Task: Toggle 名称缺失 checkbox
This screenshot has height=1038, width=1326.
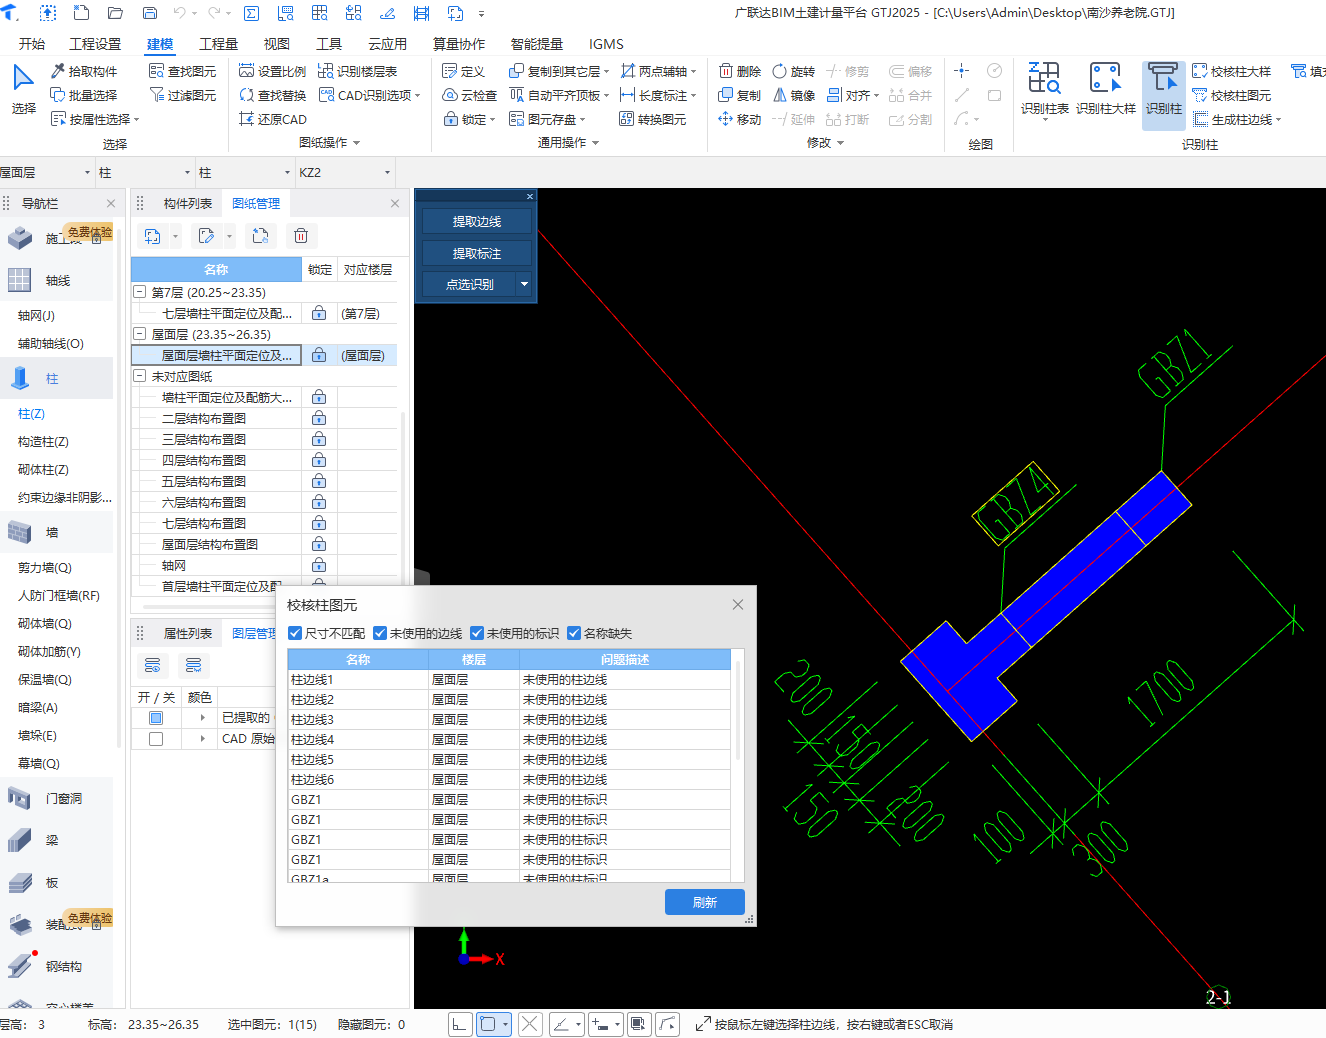Action: pyautogui.click(x=574, y=633)
